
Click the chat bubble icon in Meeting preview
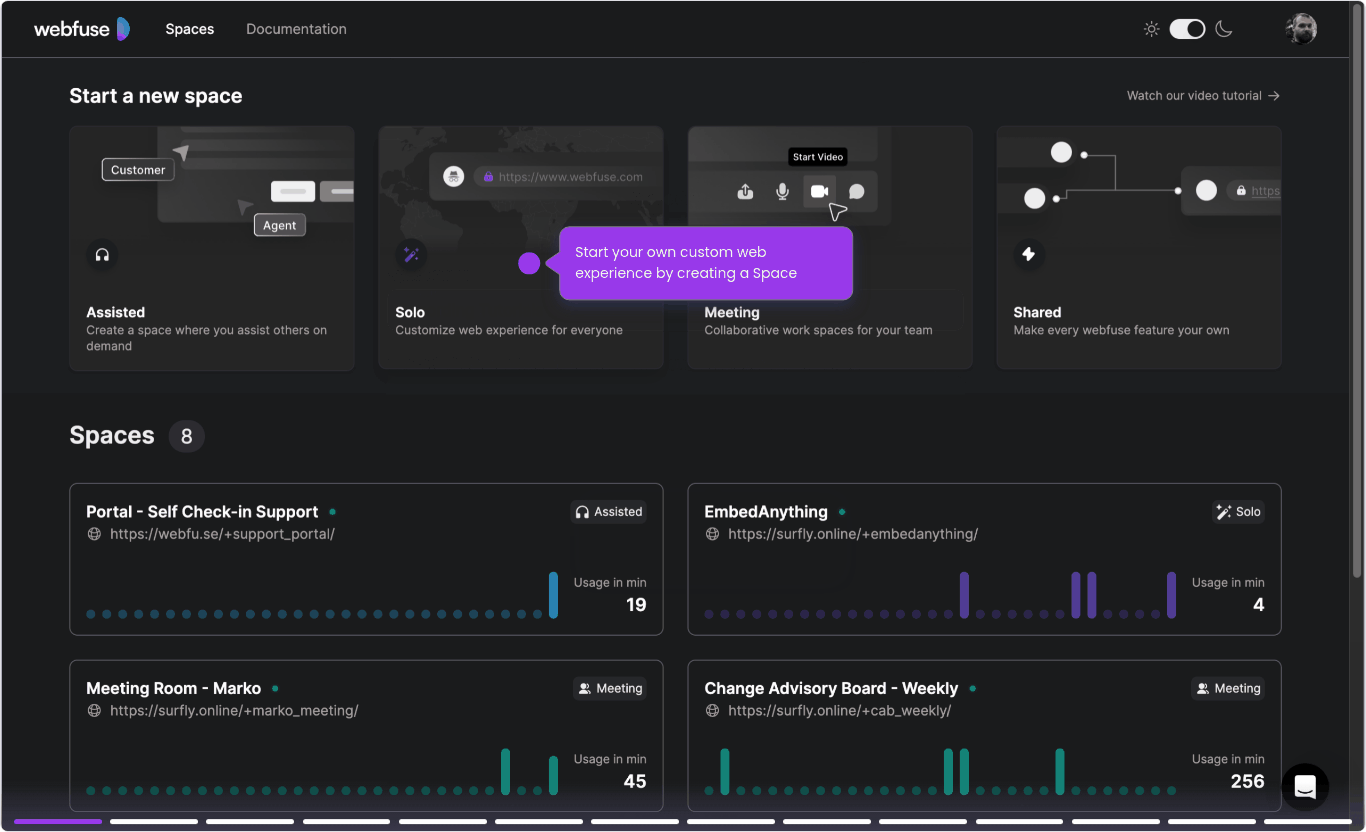point(857,191)
